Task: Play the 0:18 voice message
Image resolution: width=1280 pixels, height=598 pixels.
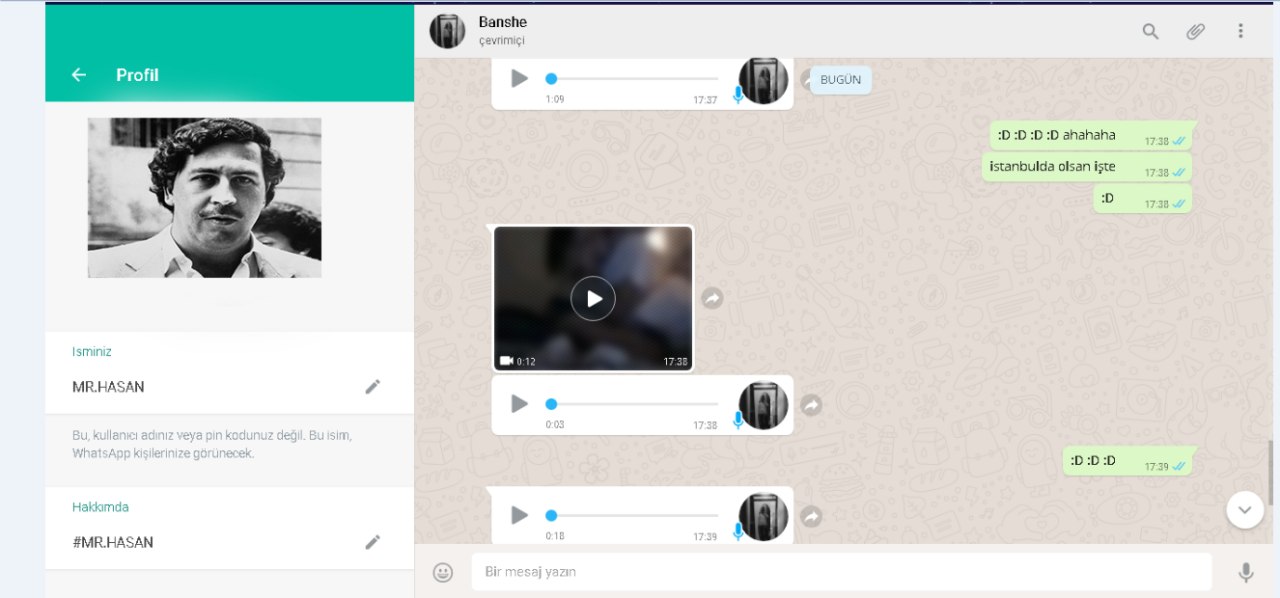Action: (519, 515)
